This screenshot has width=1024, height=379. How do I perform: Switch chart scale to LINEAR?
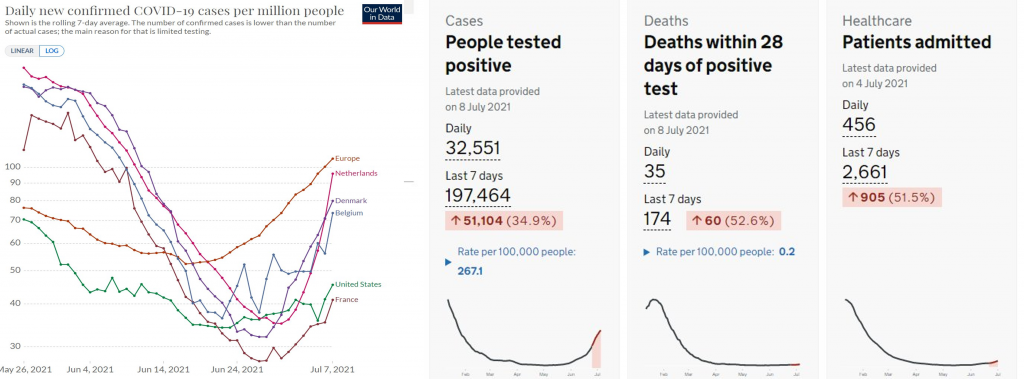(x=22, y=50)
